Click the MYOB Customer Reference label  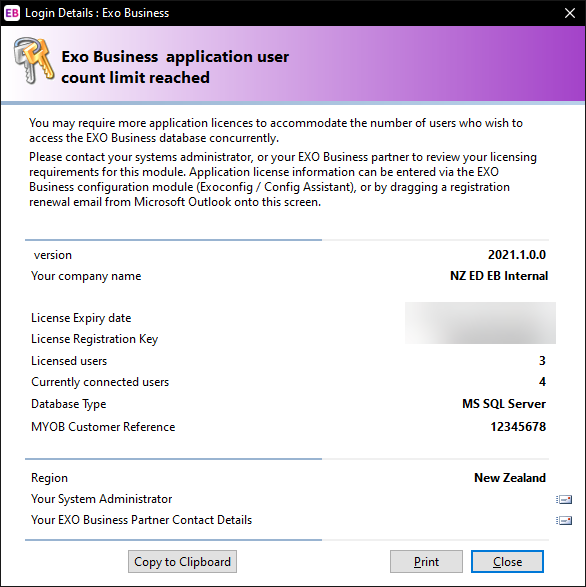(103, 427)
